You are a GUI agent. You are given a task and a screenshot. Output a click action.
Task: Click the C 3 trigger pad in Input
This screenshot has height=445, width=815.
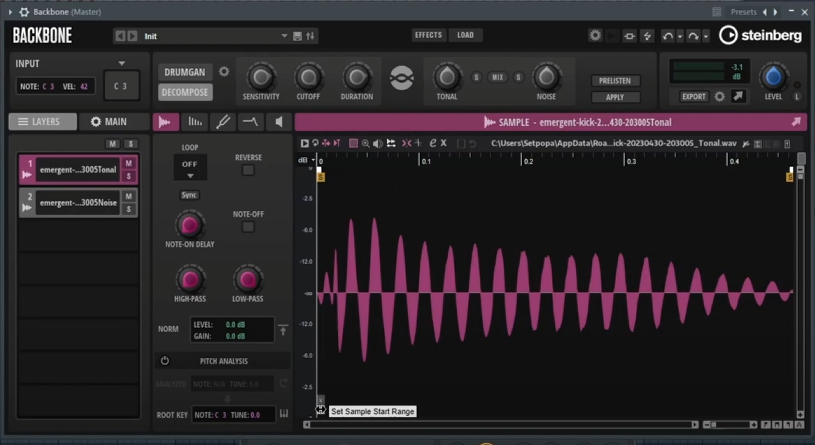click(x=121, y=86)
